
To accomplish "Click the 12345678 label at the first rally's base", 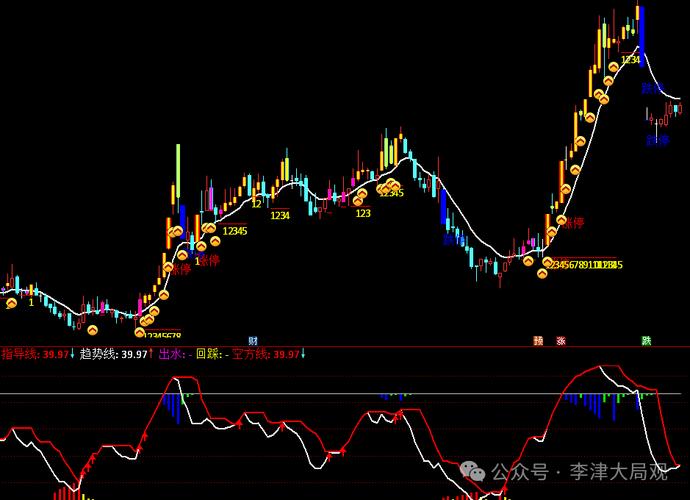I will click(x=162, y=335).
